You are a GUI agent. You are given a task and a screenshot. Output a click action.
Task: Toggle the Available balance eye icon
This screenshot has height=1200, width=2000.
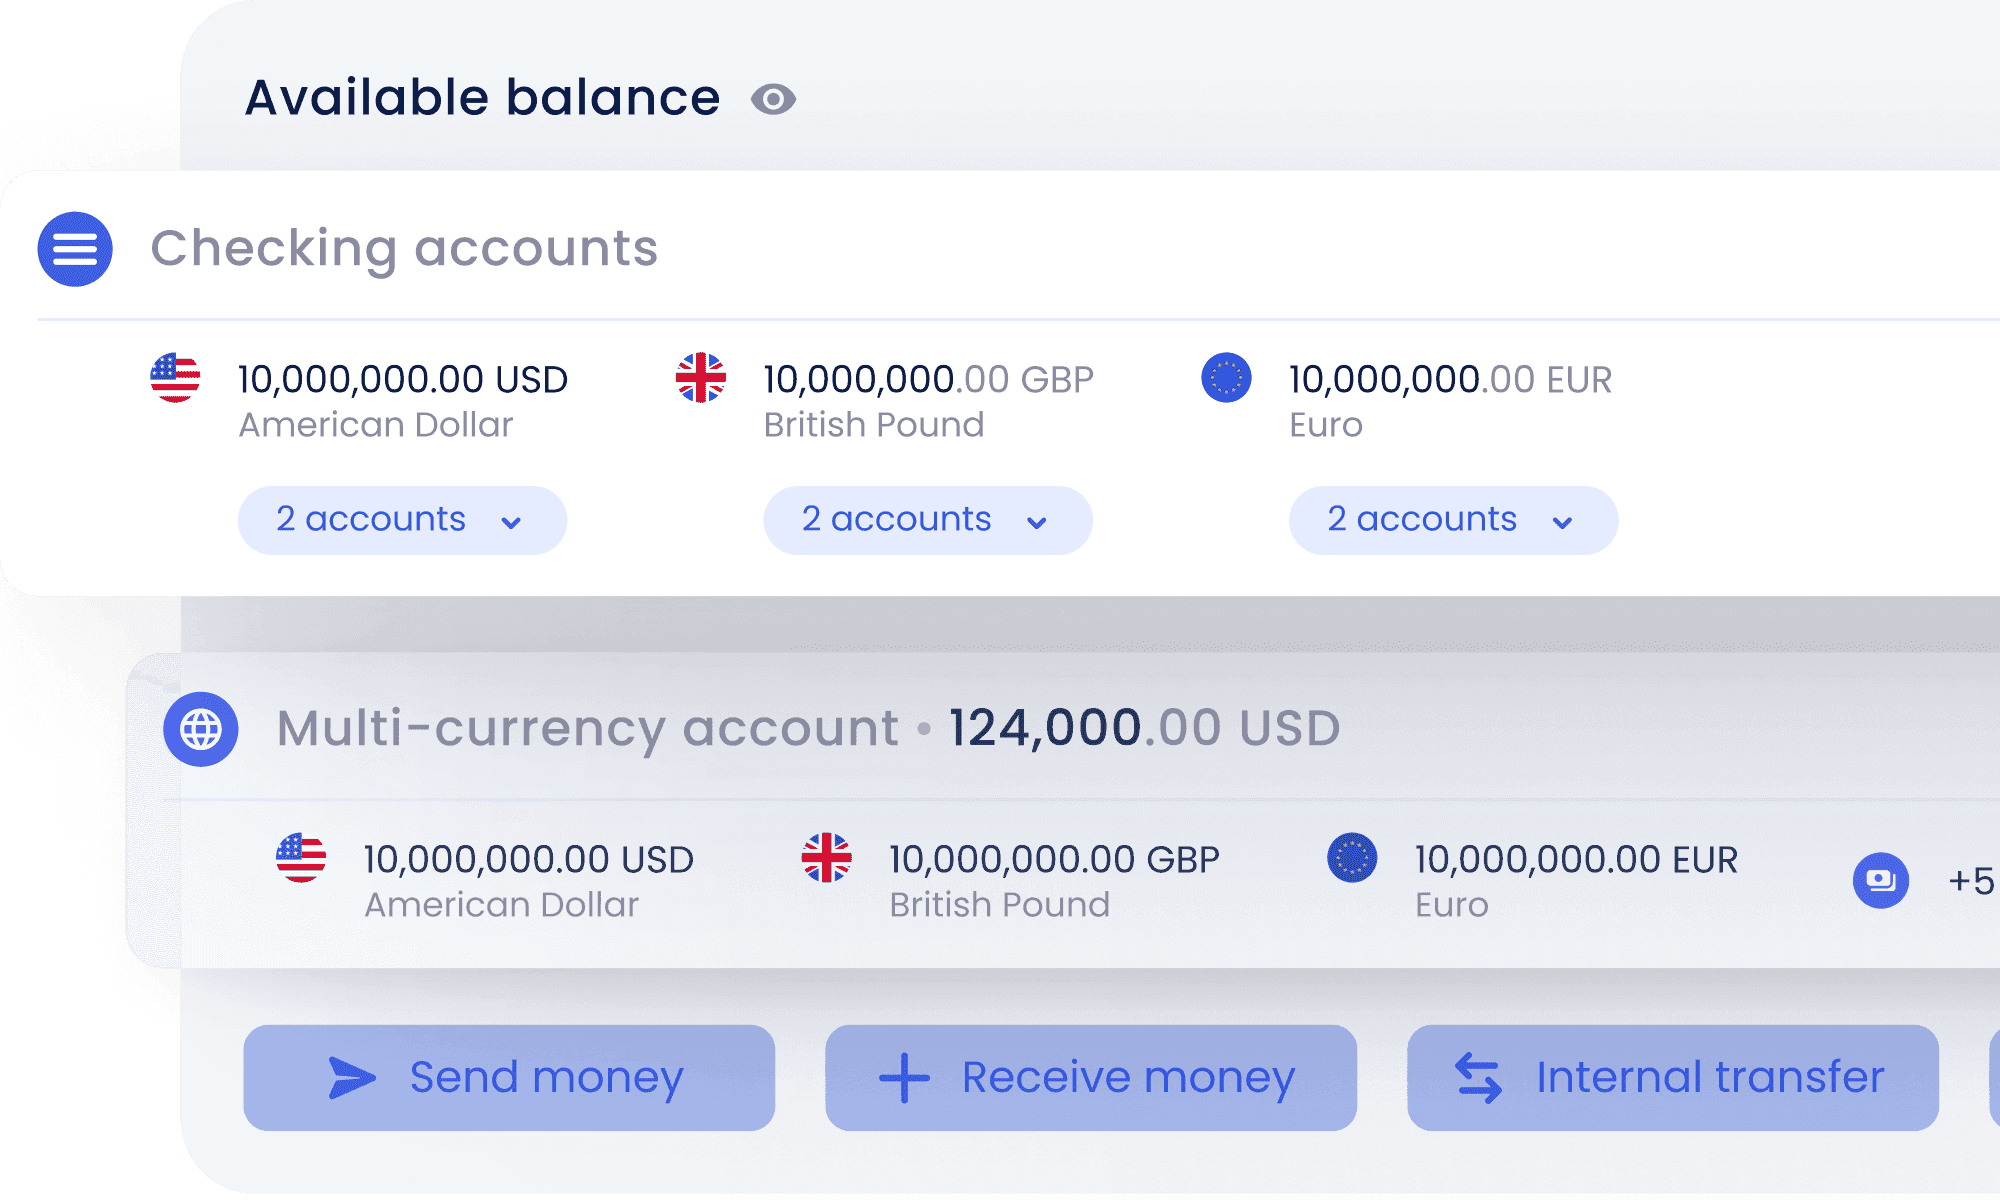(773, 99)
